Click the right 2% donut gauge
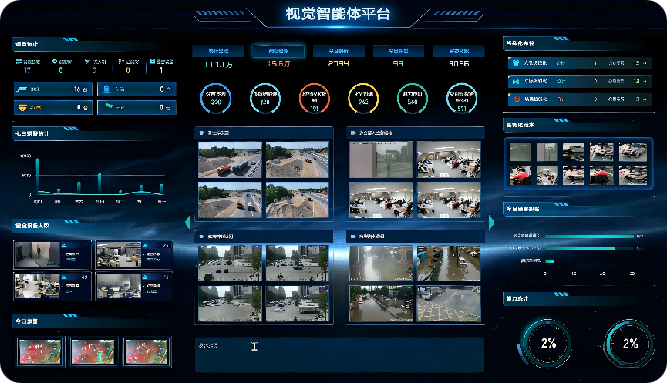Image resolution: width=667 pixels, height=384 pixels. click(630, 343)
